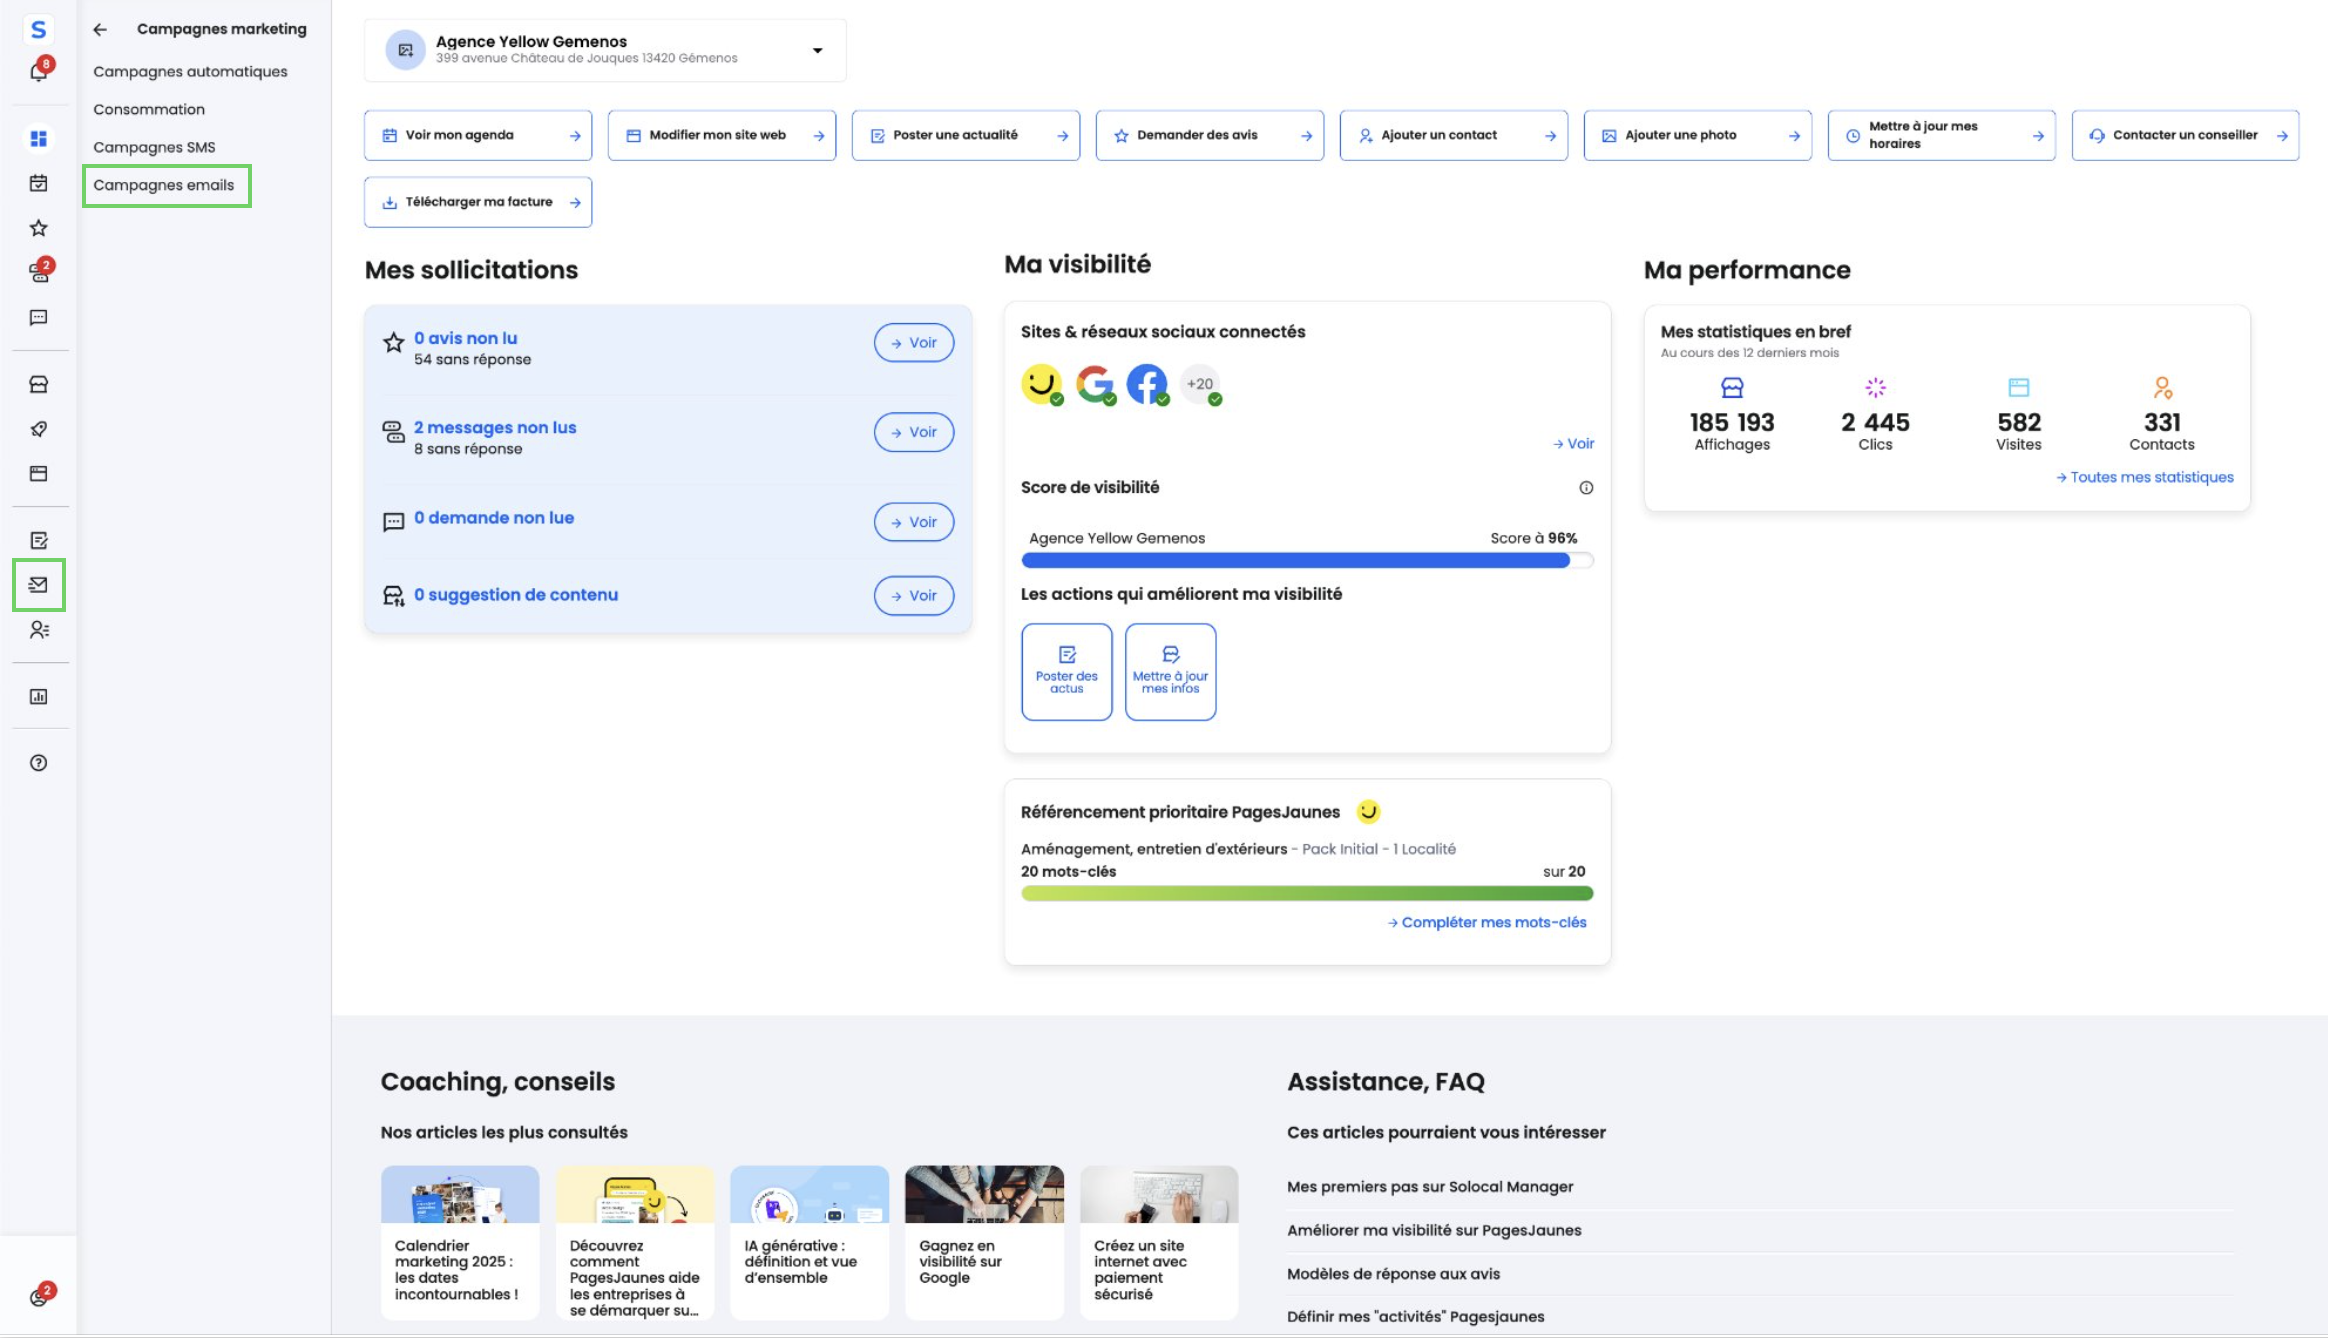The height and width of the screenshot is (1338, 2328).
Task: Click Voir button for unread messages
Action: coord(913,432)
